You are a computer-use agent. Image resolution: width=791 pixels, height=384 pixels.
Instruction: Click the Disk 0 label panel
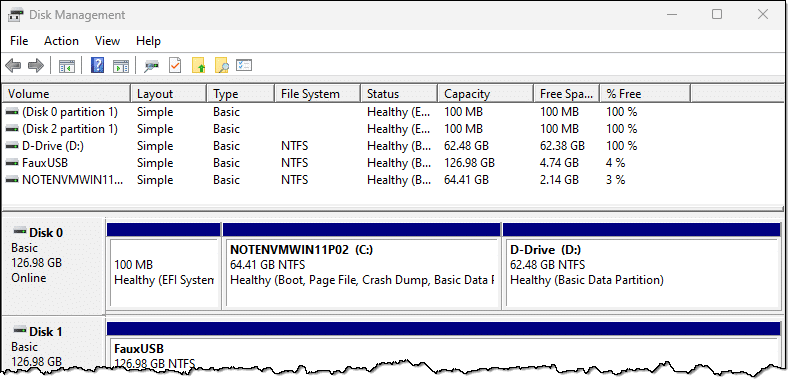tap(53, 265)
